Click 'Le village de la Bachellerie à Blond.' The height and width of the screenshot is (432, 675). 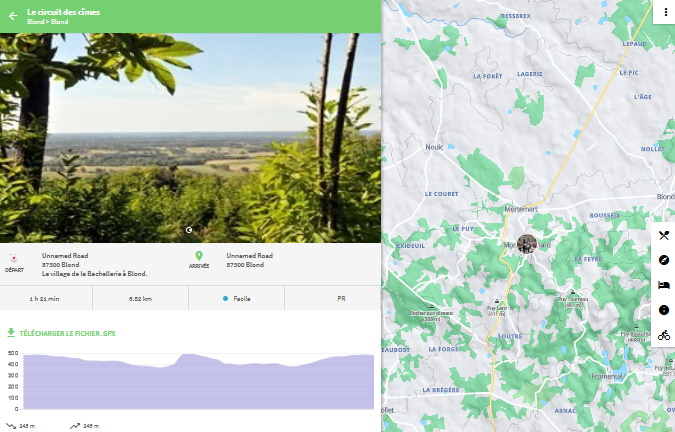click(x=94, y=274)
